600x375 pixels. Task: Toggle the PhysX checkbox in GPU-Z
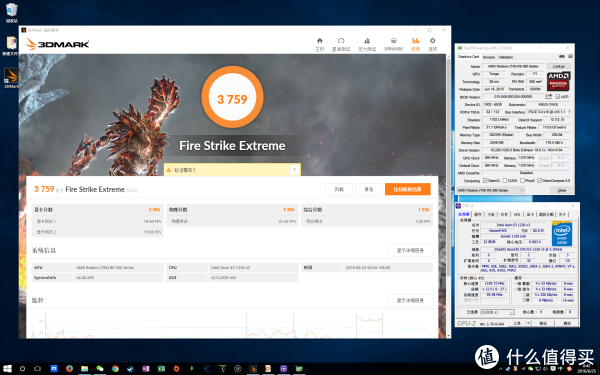click(x=522, y=181)
